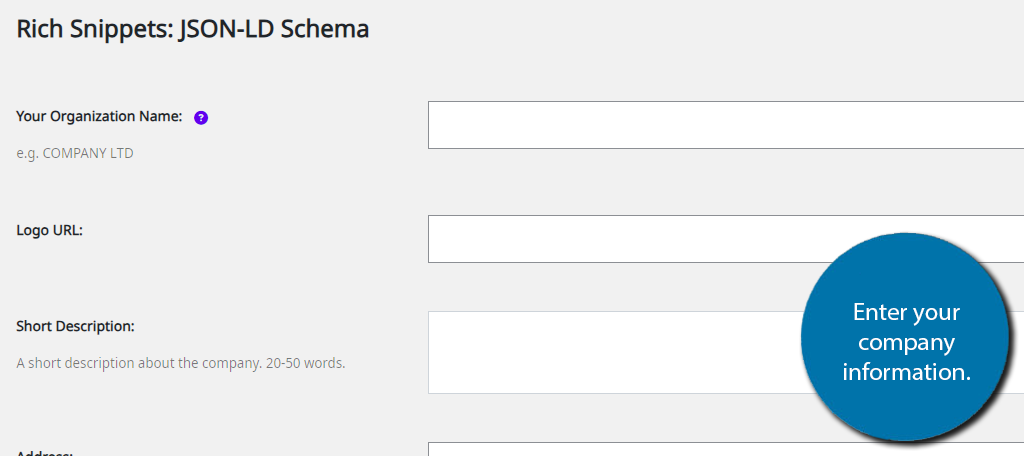
Task: Click the 'JSON-LD Schema' part of the heading
Action: (274, 29)
